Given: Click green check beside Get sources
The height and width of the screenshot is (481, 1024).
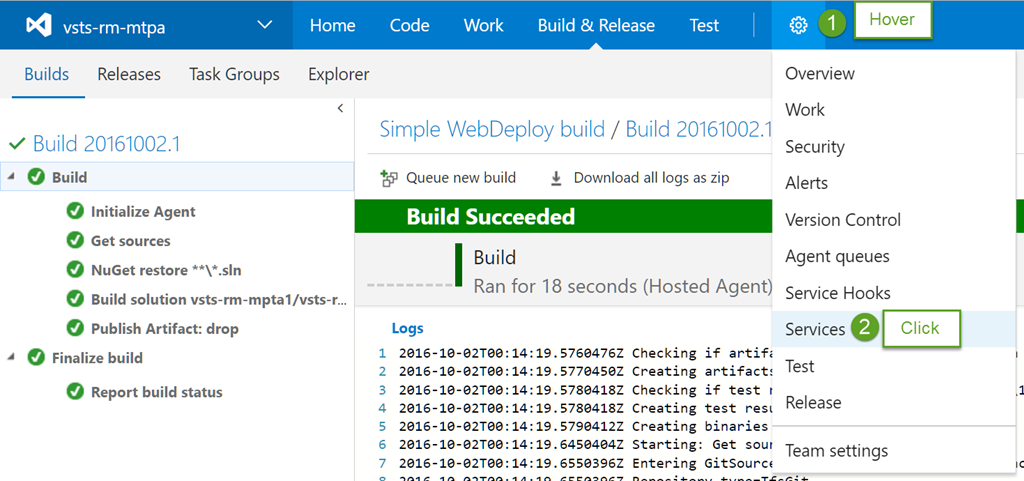Looking at the screenshot, I should (74, 240).
